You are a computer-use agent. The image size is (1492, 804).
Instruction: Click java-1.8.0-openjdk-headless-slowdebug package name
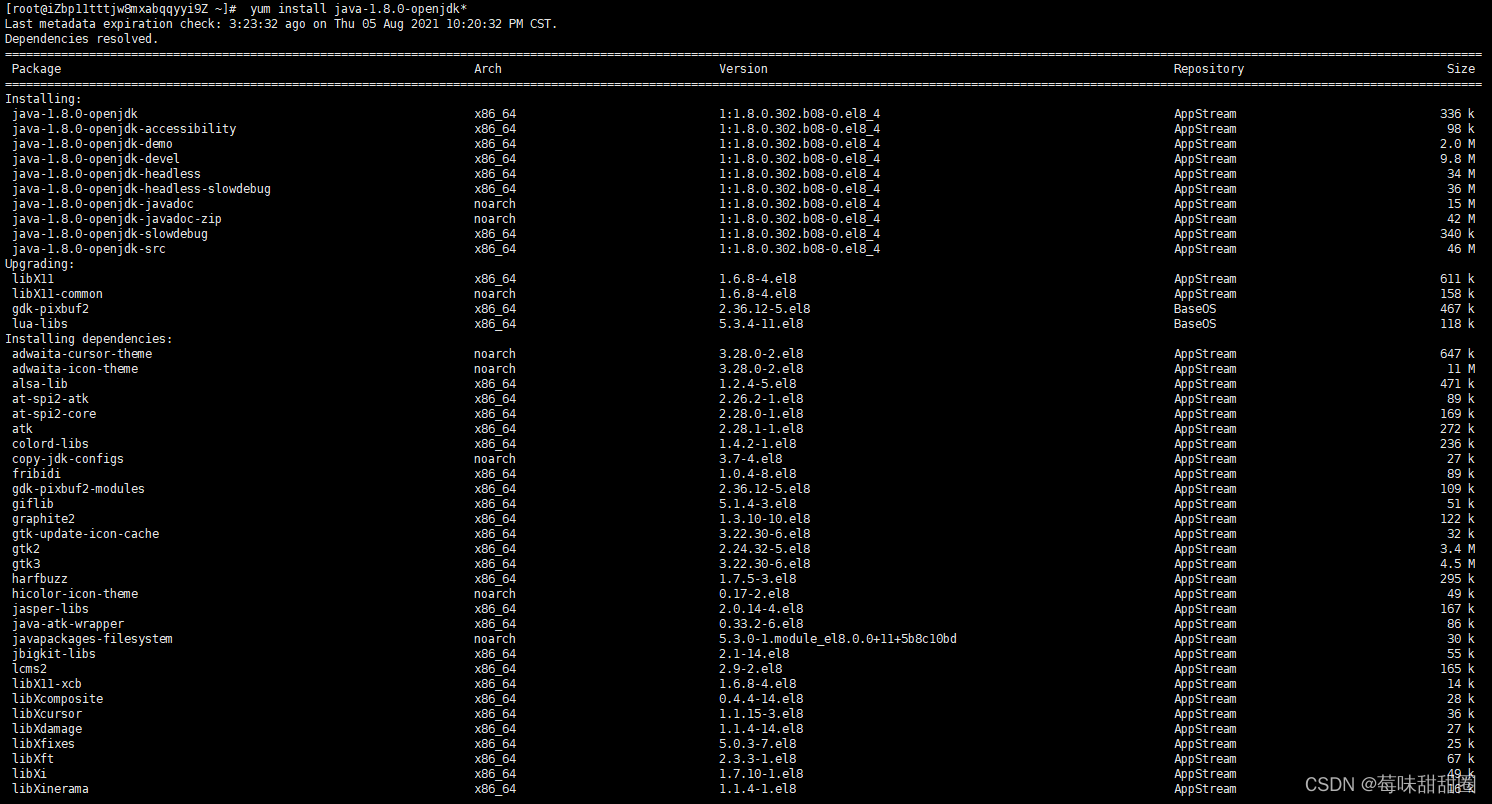coord(141,189)
